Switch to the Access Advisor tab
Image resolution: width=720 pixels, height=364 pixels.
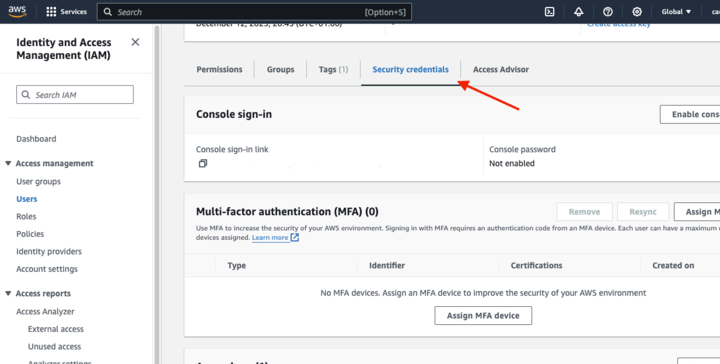click(501, 69)
